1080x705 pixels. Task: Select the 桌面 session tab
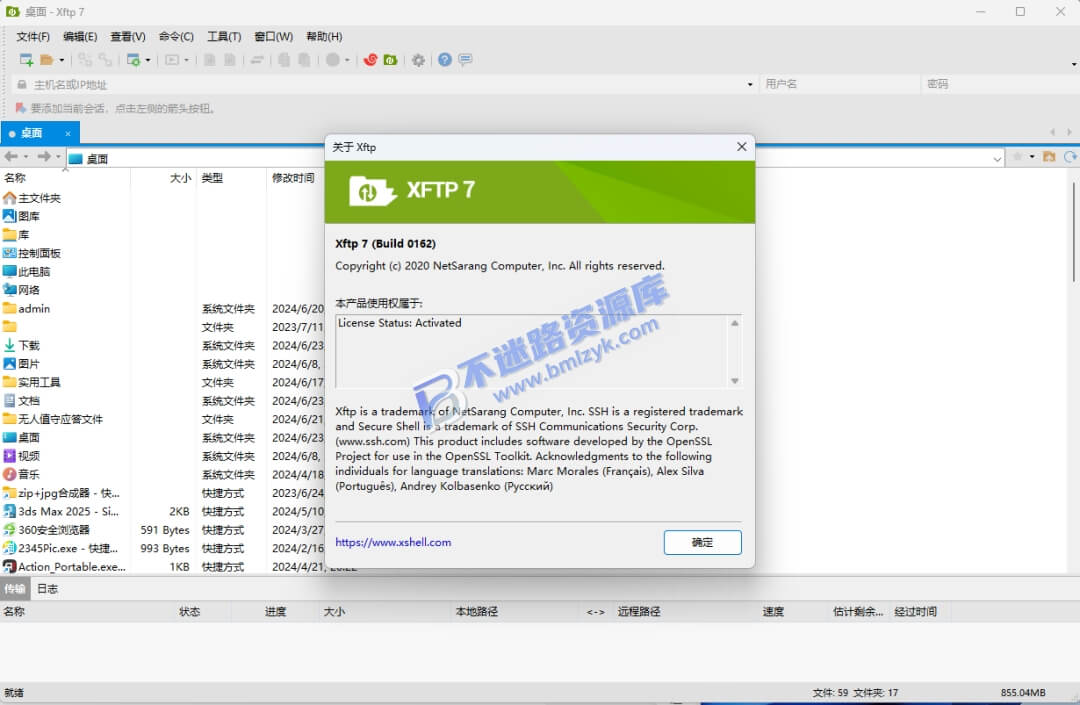pos(40,134)
